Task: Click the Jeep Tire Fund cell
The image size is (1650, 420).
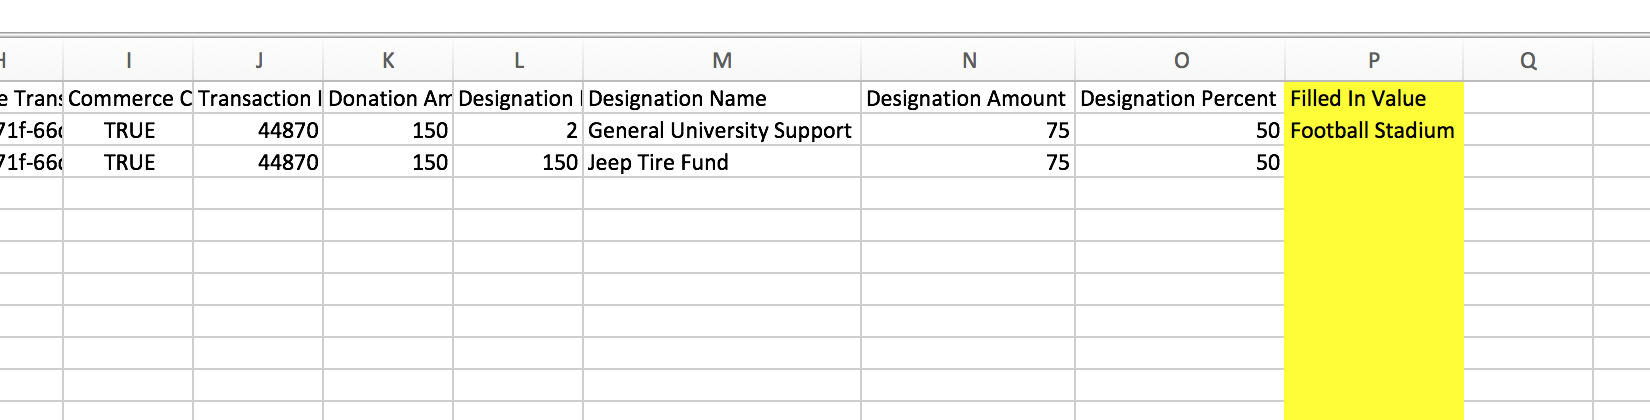Action: (720, 162)
